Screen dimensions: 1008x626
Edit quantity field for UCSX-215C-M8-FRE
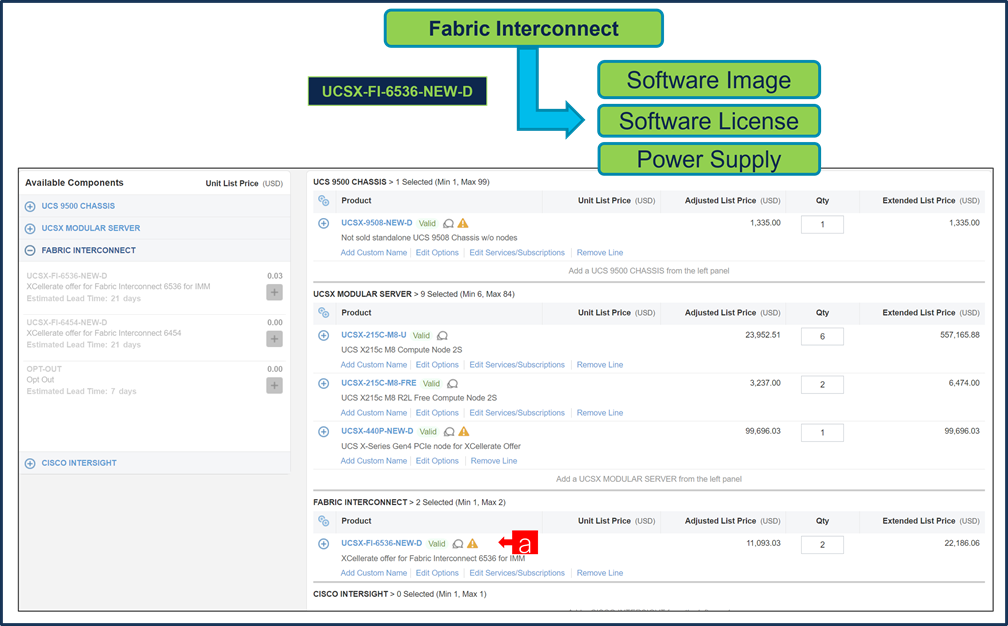(x=822, y=384)
